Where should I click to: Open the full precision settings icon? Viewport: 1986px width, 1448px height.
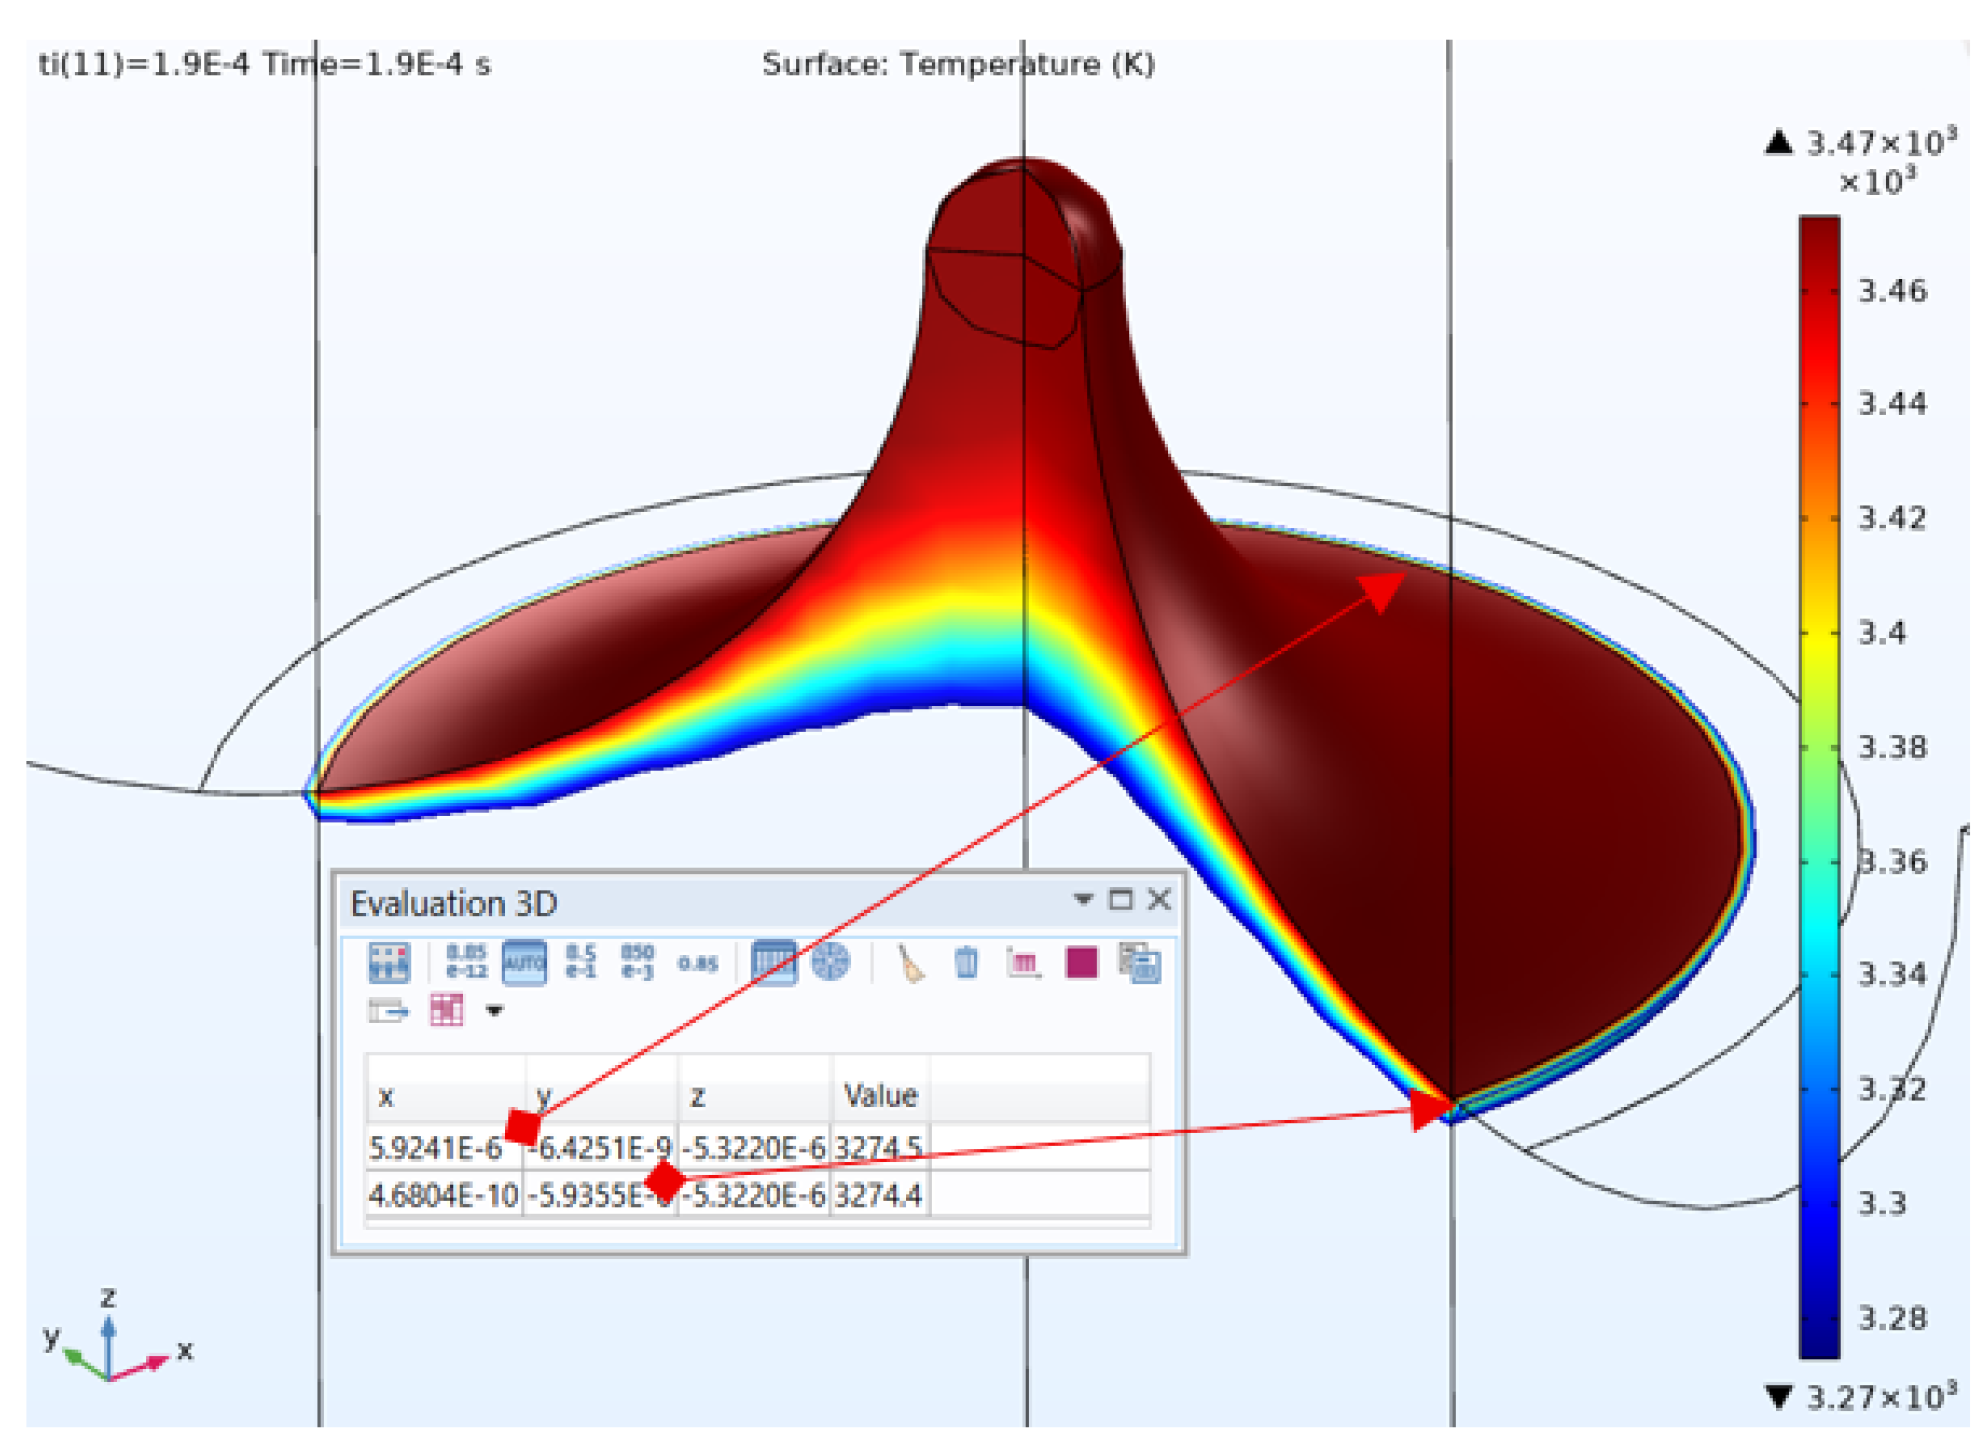pyautogui.click(x=390, y=960)
